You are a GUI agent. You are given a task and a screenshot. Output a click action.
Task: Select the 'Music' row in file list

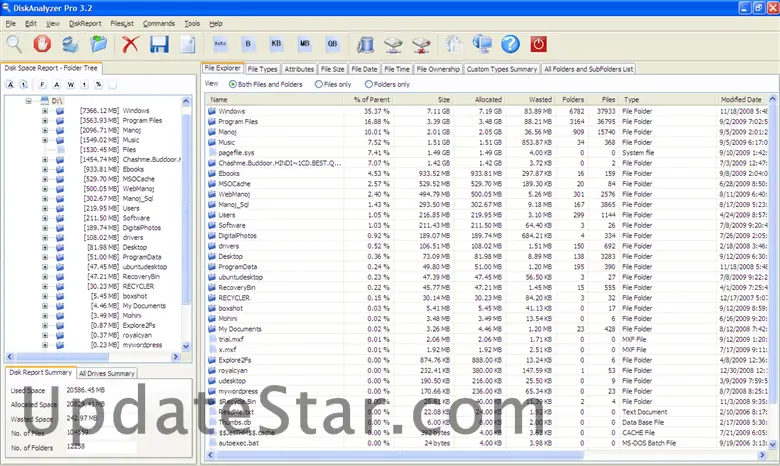(488, 142)
